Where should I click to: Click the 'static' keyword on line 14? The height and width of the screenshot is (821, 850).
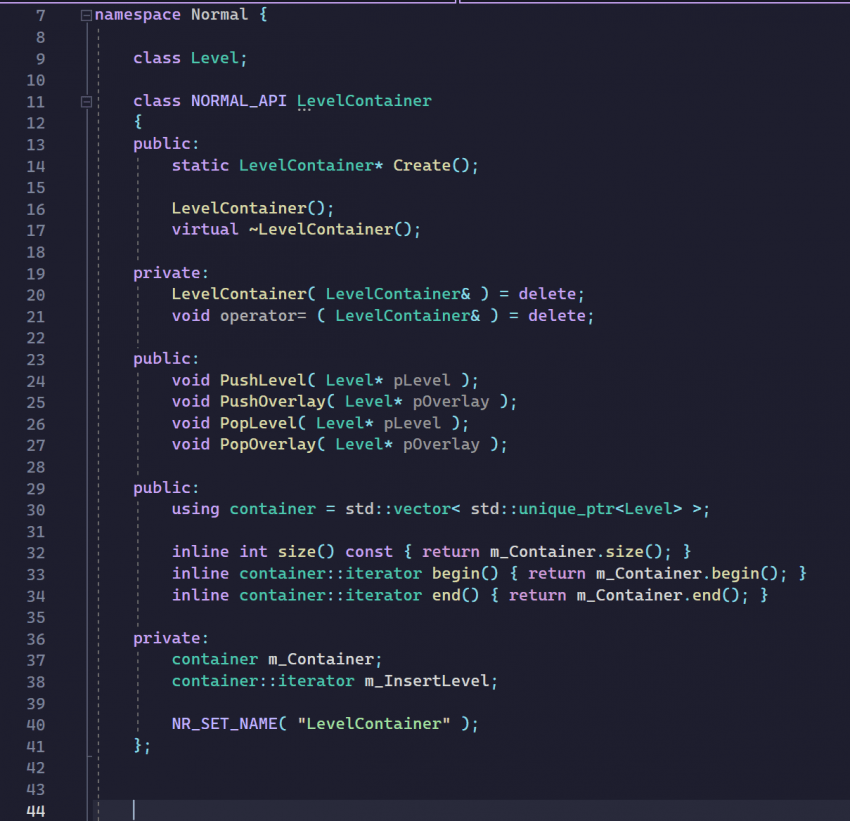click(201, 165)
